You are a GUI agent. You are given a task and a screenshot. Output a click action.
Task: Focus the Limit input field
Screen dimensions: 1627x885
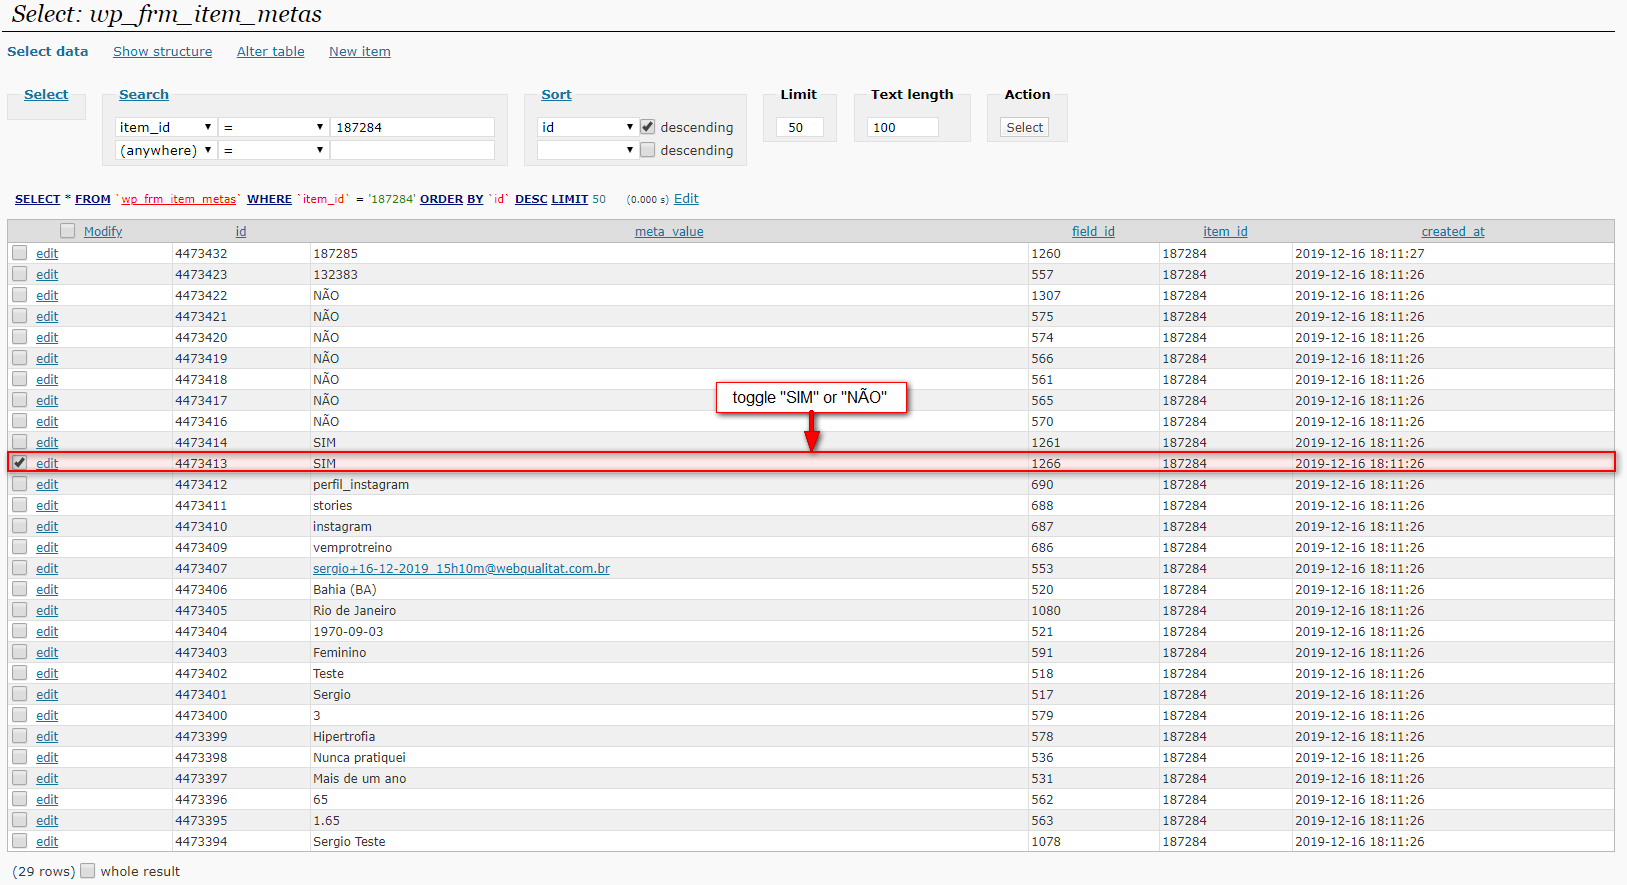(799, 127)
